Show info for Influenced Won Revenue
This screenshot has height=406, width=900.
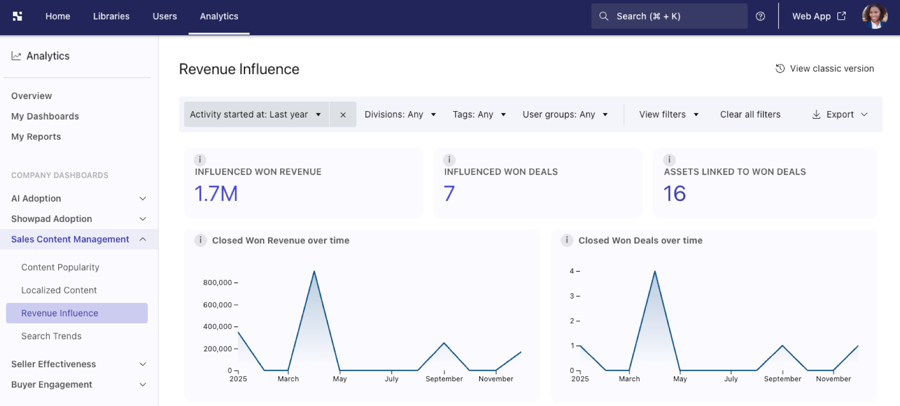pyautogui.click(x=200, y=160)
